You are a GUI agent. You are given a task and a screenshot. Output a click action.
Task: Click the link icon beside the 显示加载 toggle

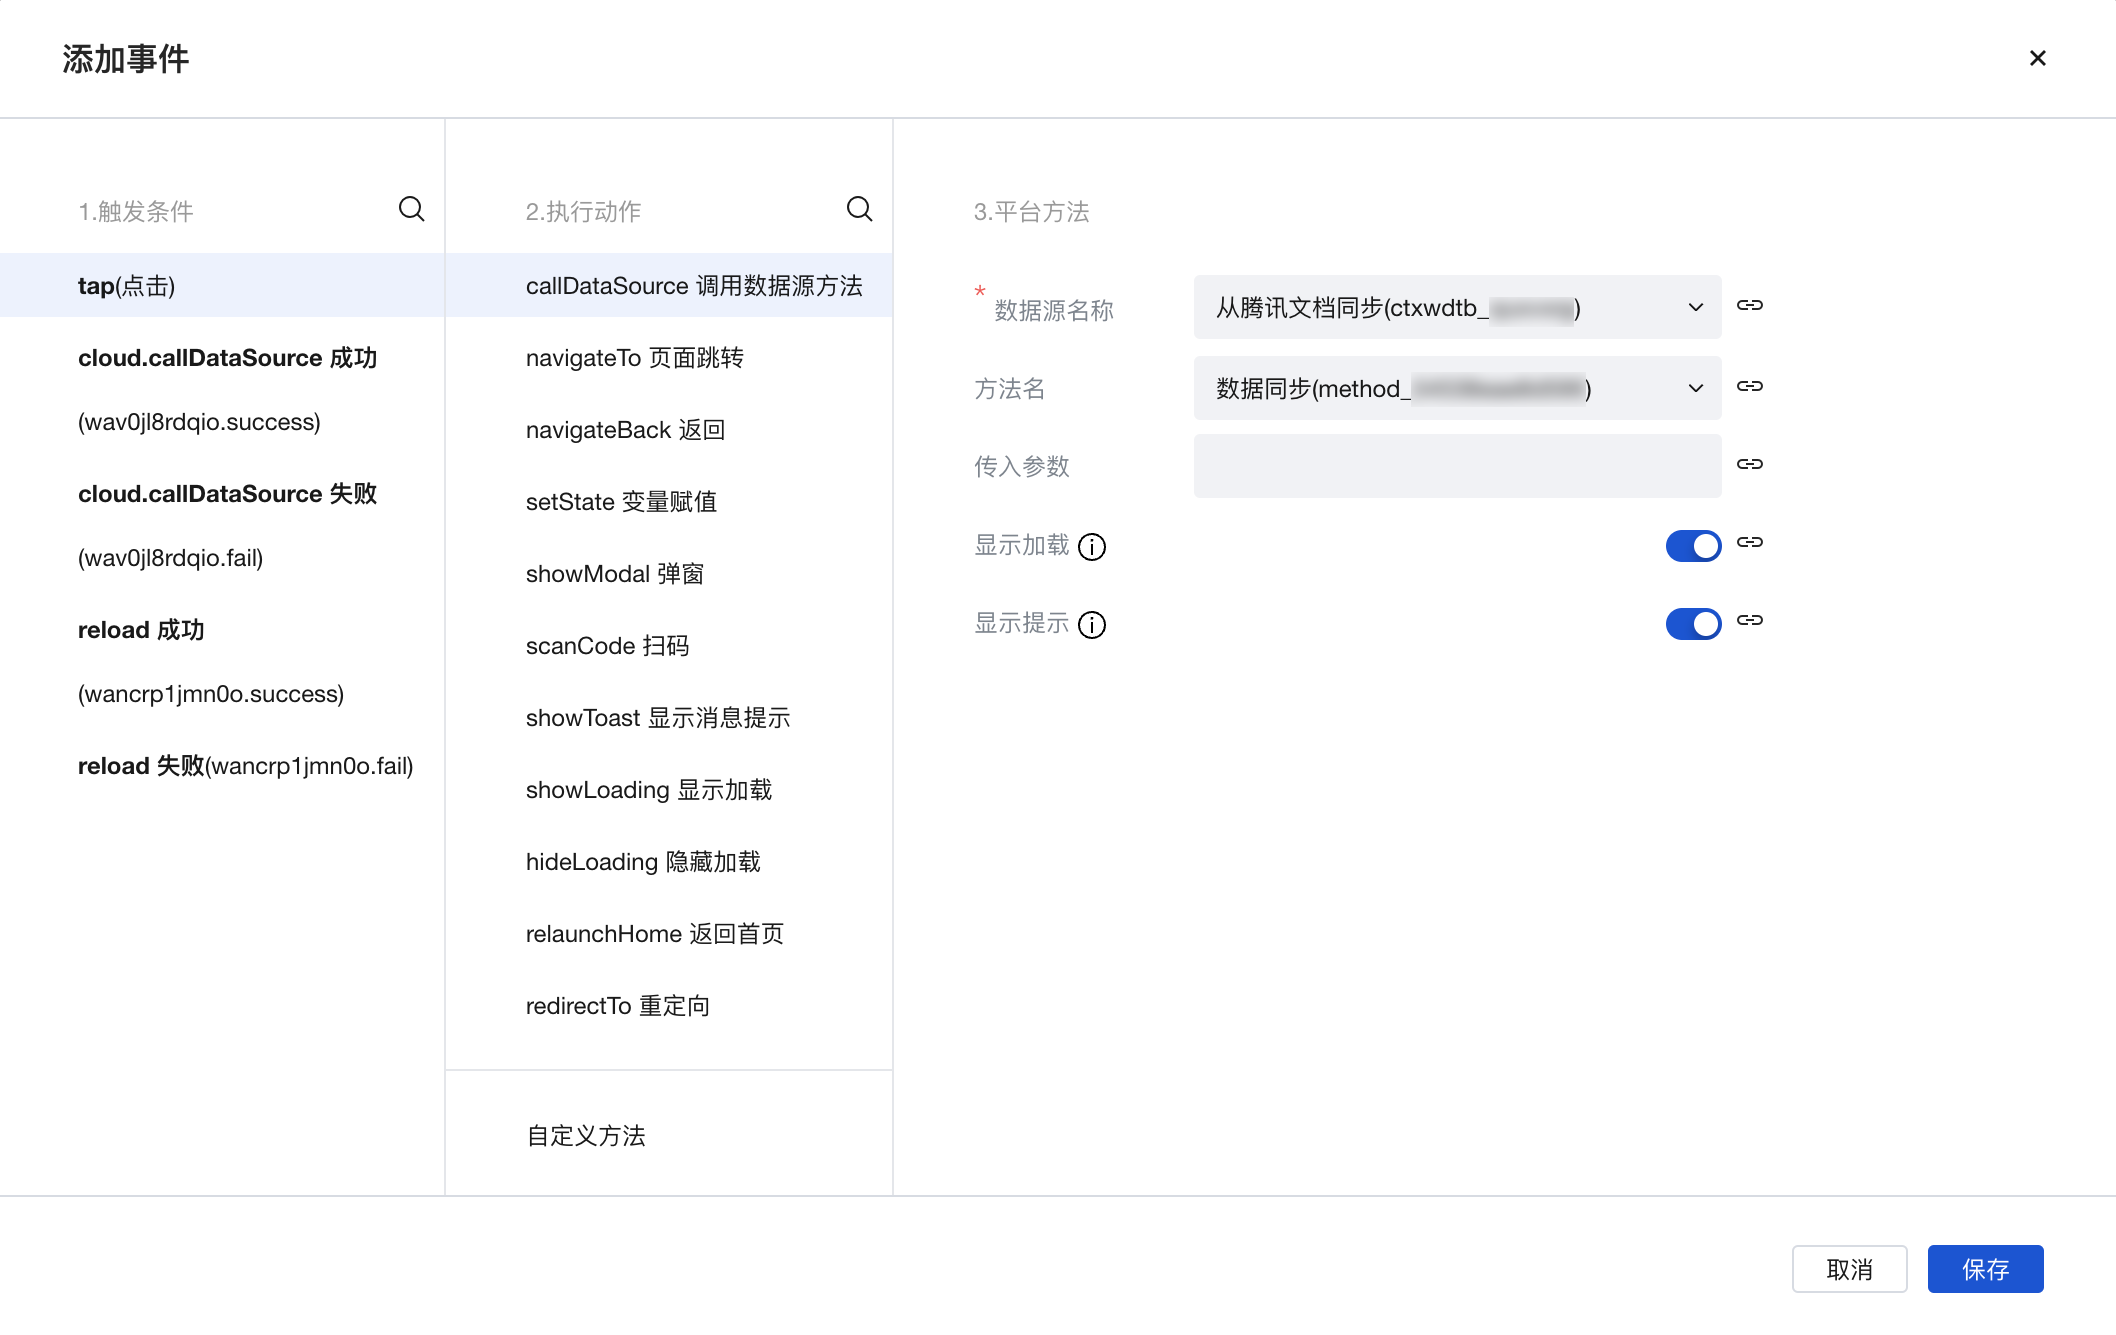point(1749,543)
